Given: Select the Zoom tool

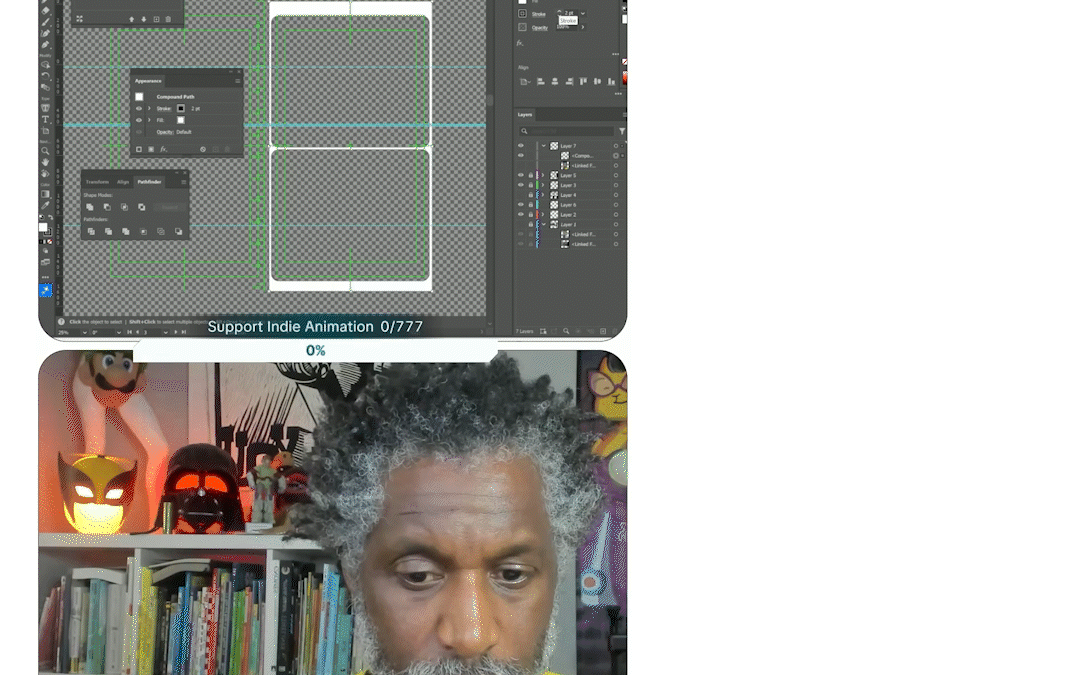Looking at the screenshot, I should (45, 151).
